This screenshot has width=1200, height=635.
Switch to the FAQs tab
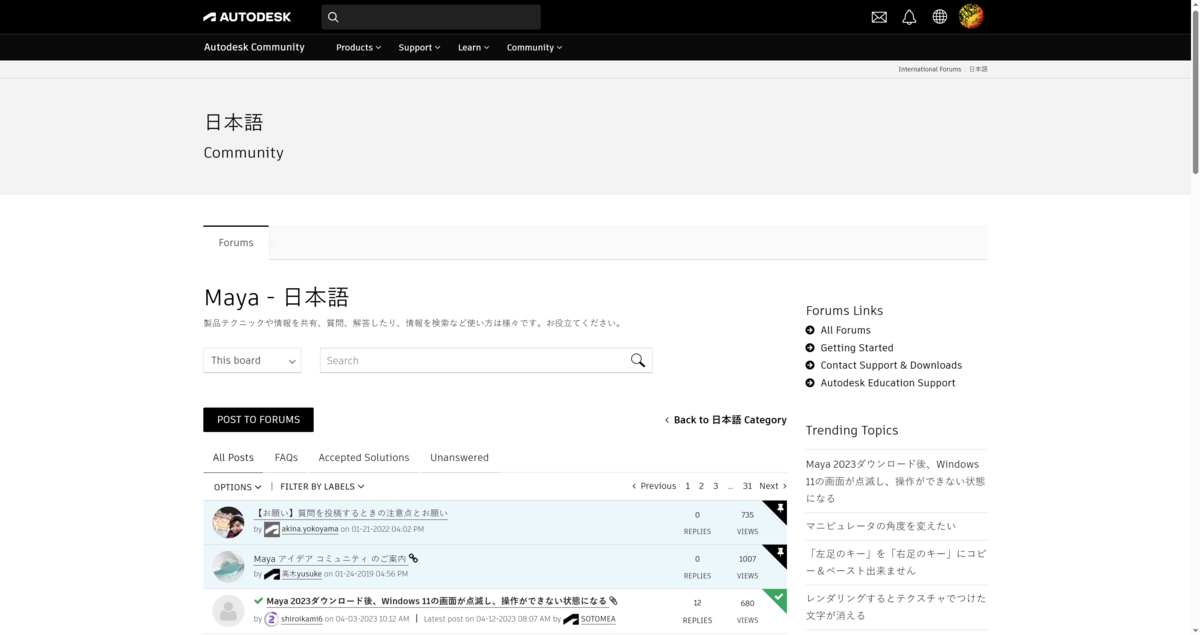(286, 458)
